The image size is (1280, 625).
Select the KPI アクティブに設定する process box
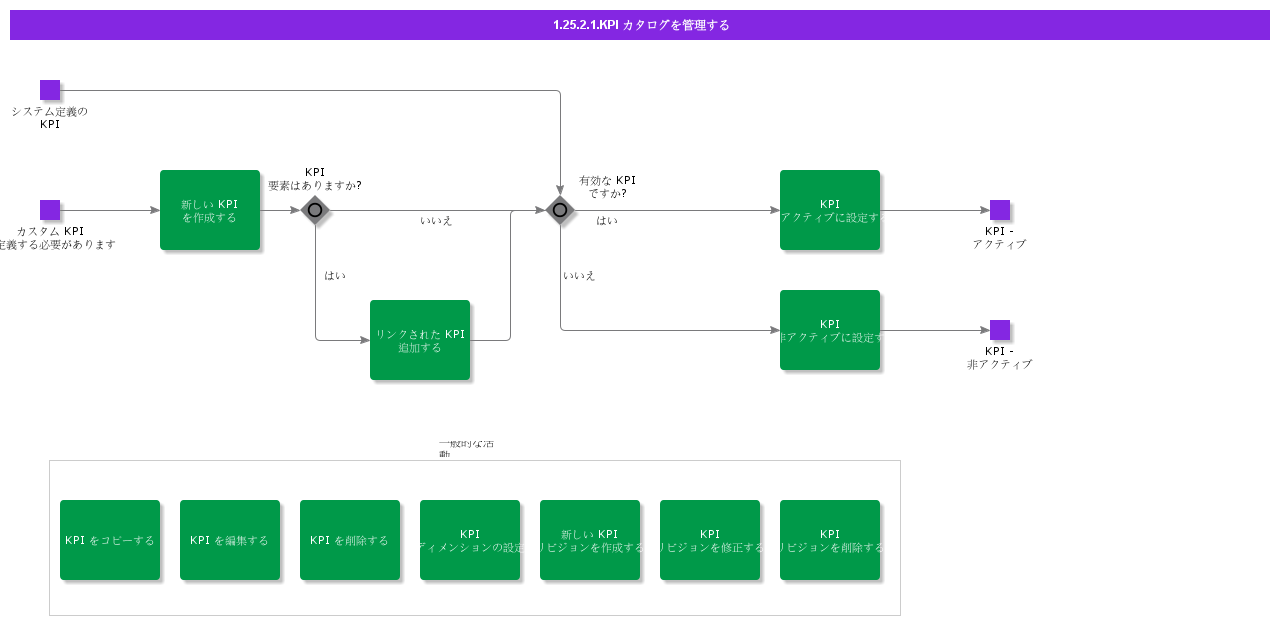point(830,210)
